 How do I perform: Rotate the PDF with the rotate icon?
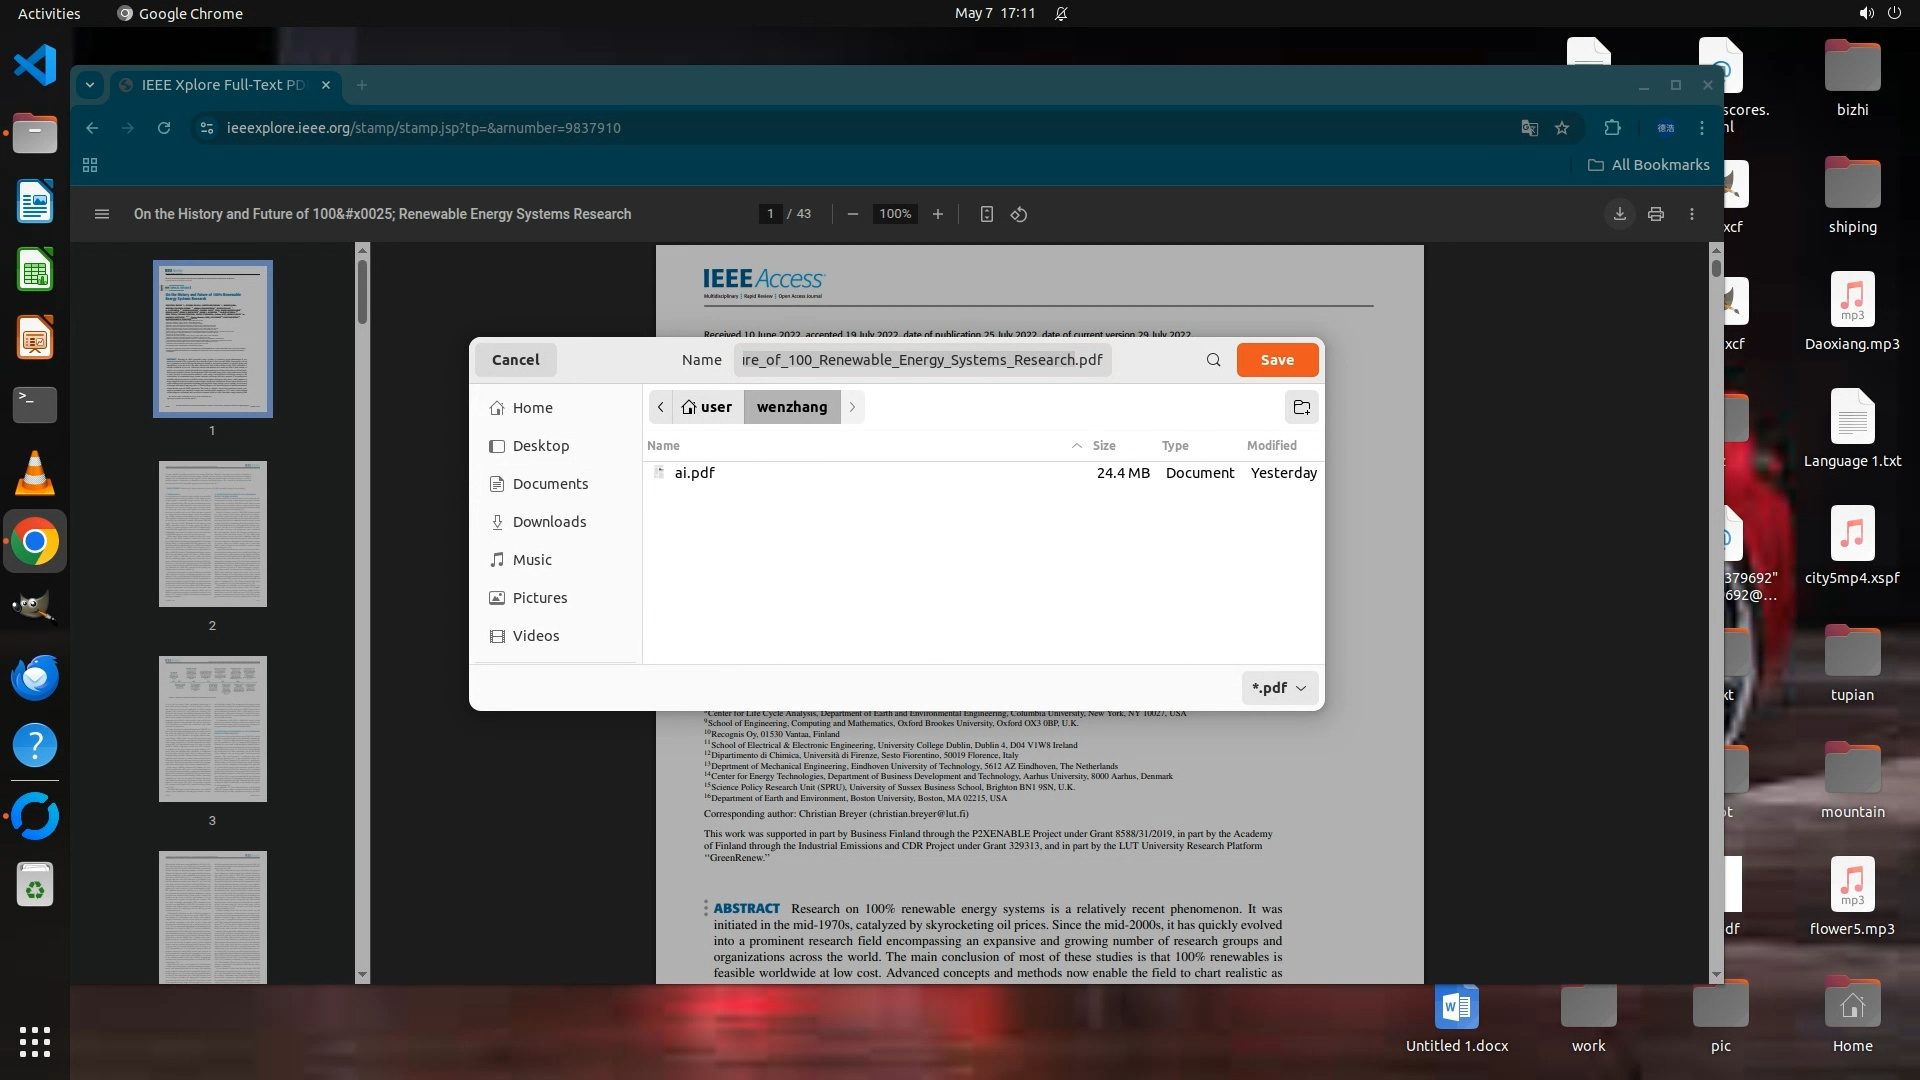(x=1019, y=214)
